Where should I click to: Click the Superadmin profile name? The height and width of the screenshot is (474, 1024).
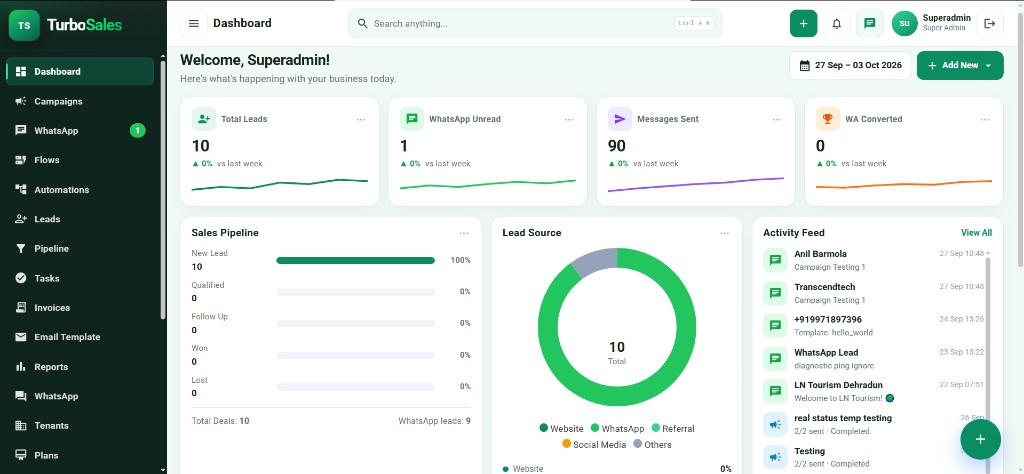[x=946, y=18]
